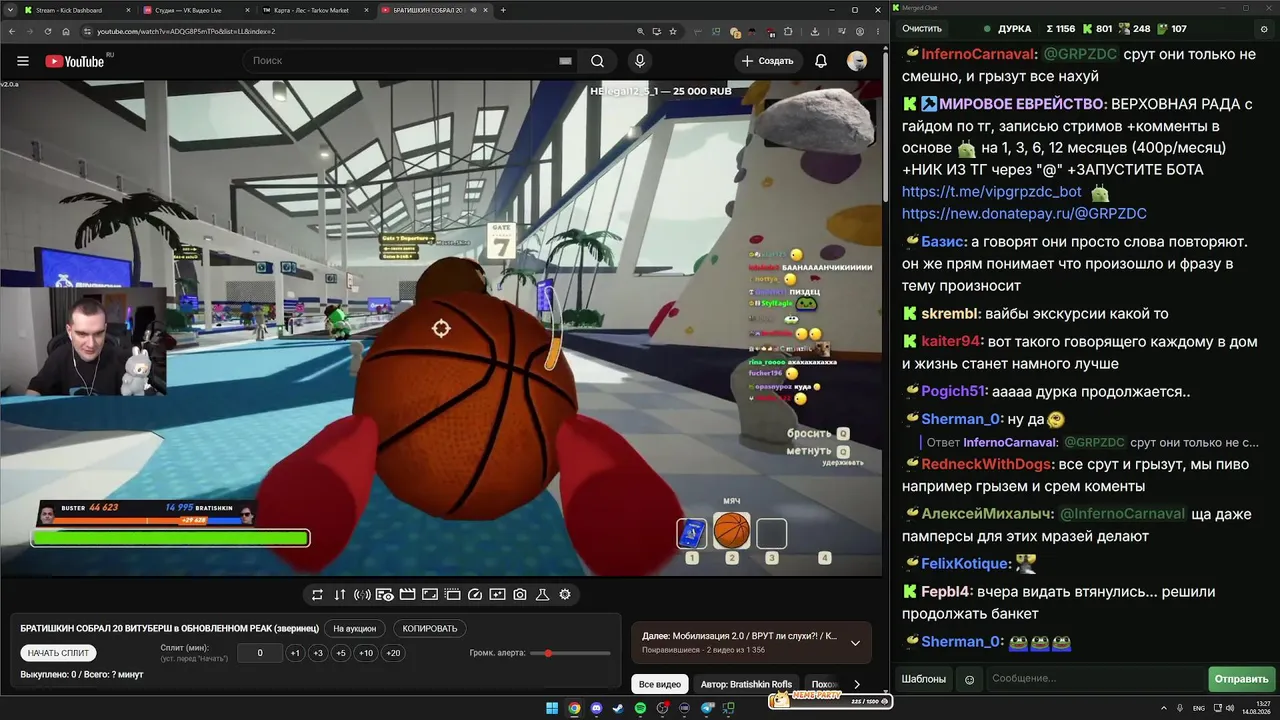Click the speedometer icon in the player toolbar
Image resolution: width=1280 pixels, height=720 pixels.
(475, 594)
